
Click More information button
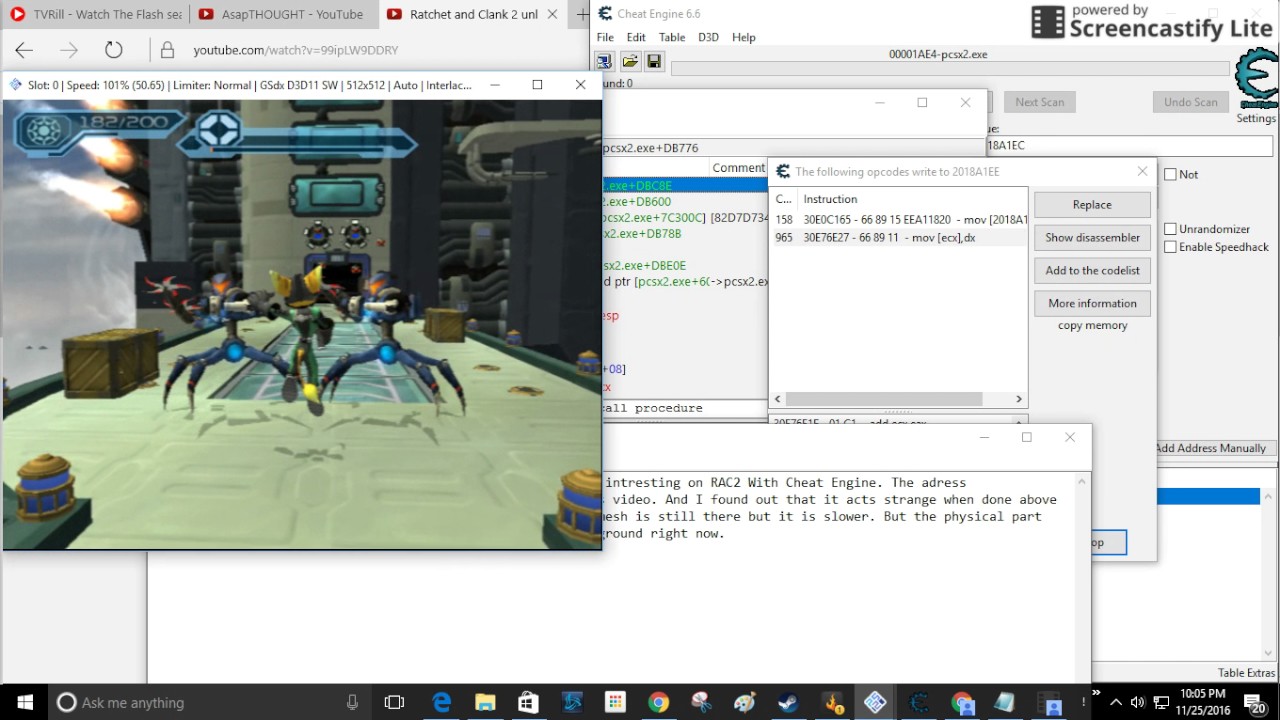pyautogui.click(x=1092, y=303)
